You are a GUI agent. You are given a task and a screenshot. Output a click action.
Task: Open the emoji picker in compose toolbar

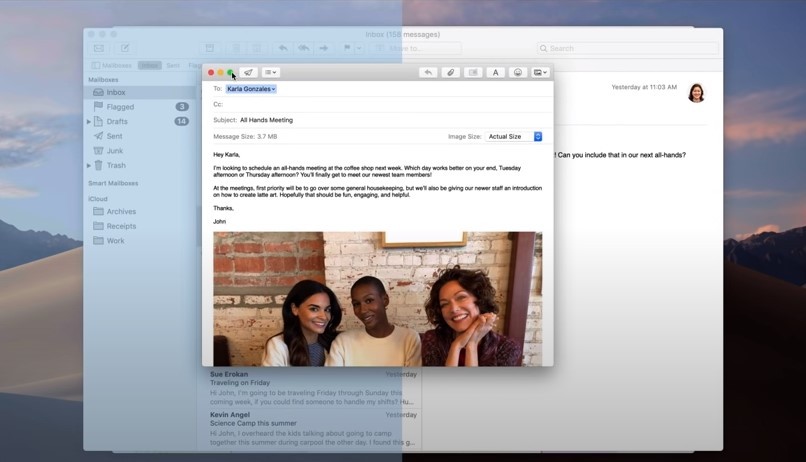(x=518, y=72)
